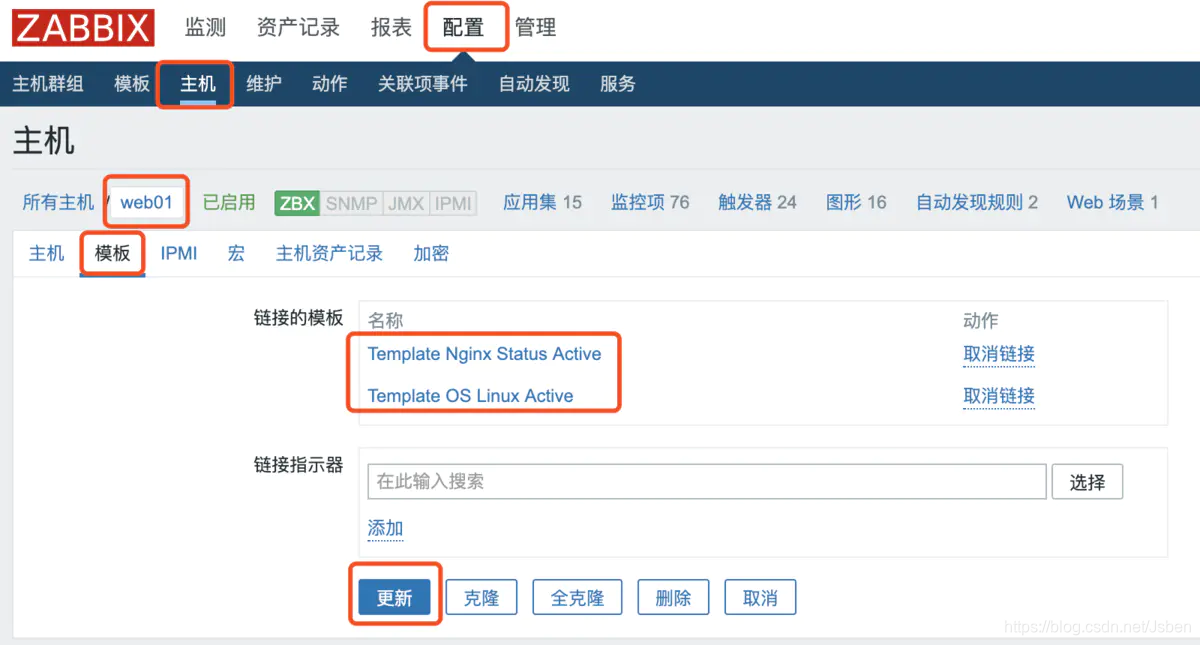Open the 资产记录 top menu
1200x645 pixels.
click(x=298, y=28)
